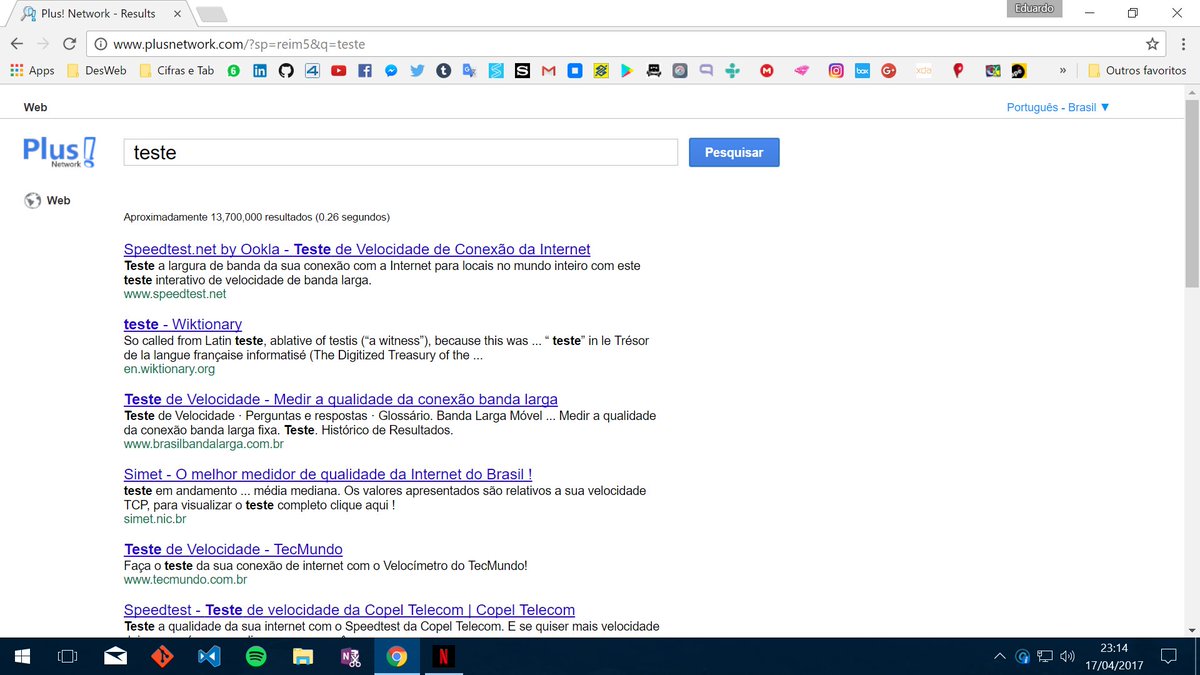Screen dimensions: 1200x675
Task: Open the XDA bookmark icon
Action: point(923,71)
